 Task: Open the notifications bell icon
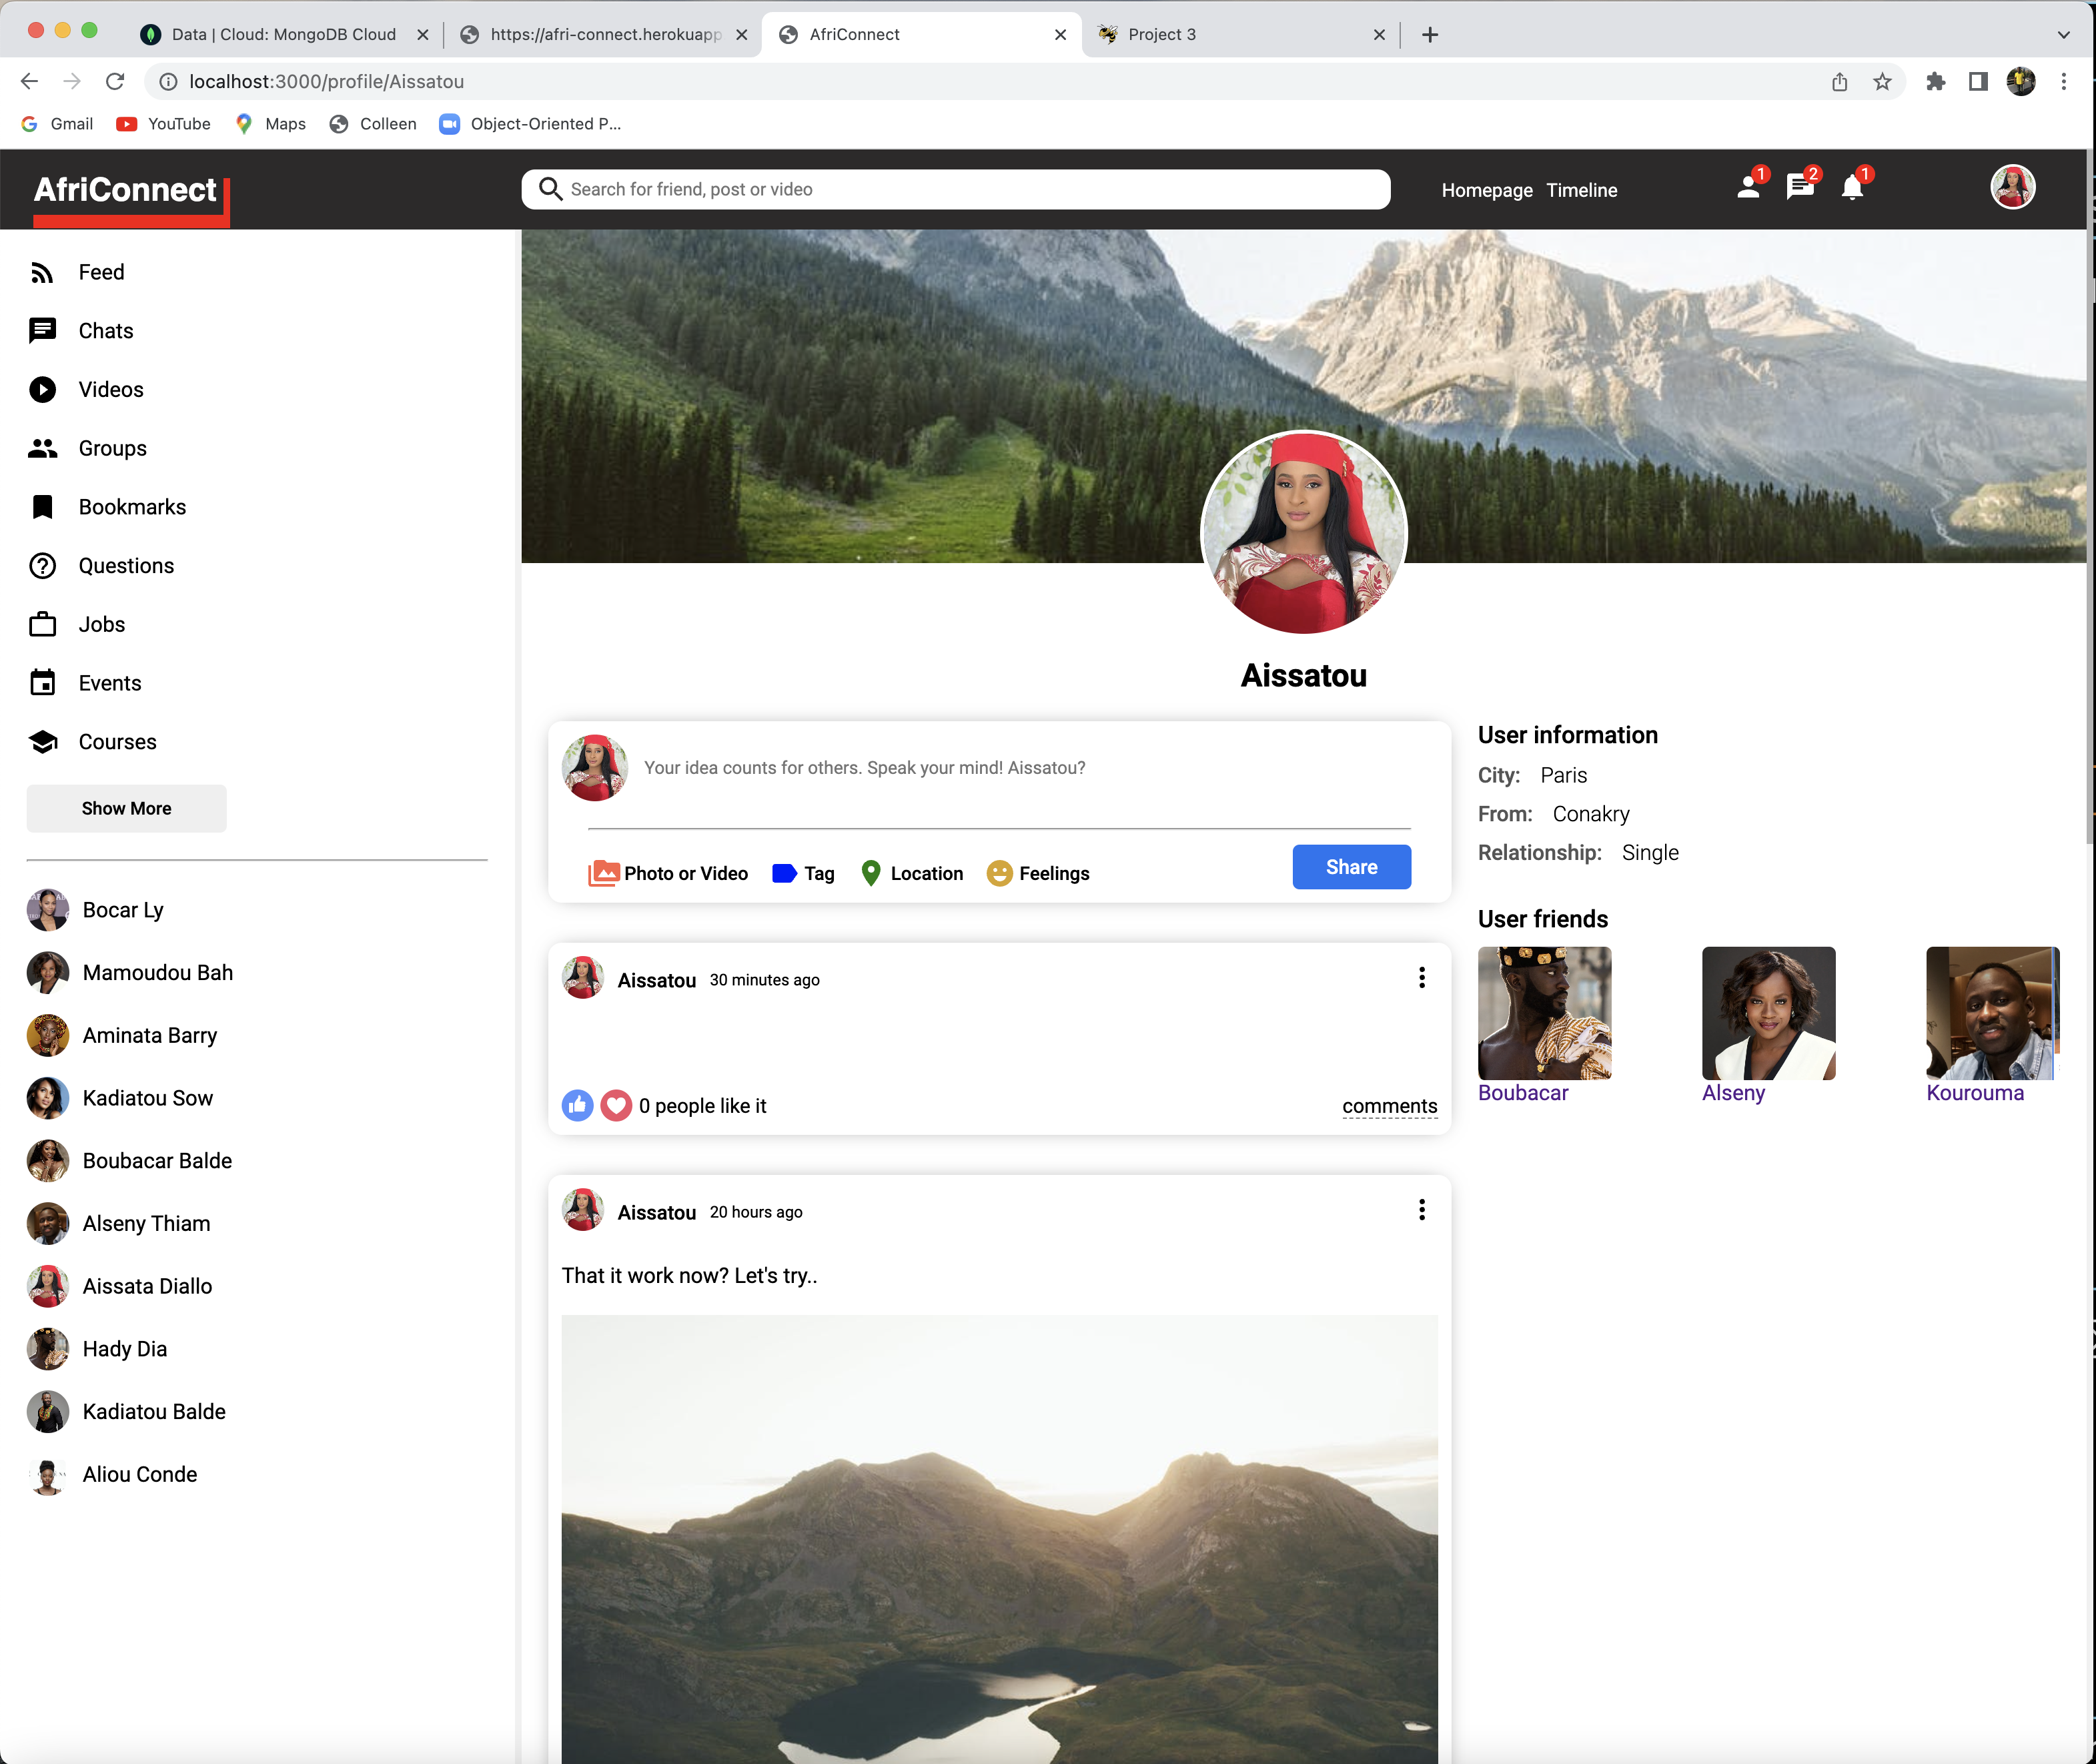click(1852, 187)
